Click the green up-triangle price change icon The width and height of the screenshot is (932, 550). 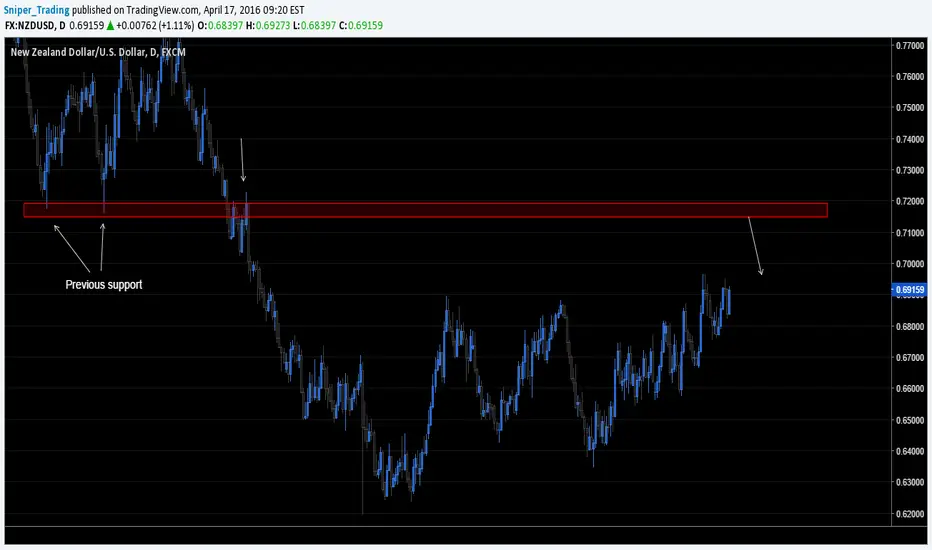(x=110, y=26)
